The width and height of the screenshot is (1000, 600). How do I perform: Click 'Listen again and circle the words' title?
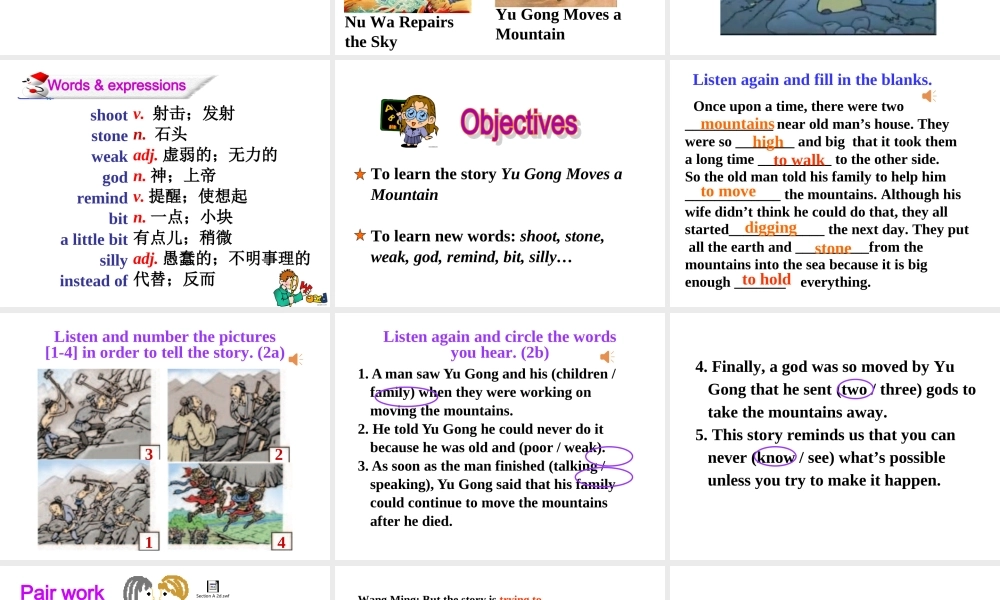click(499, 344)
